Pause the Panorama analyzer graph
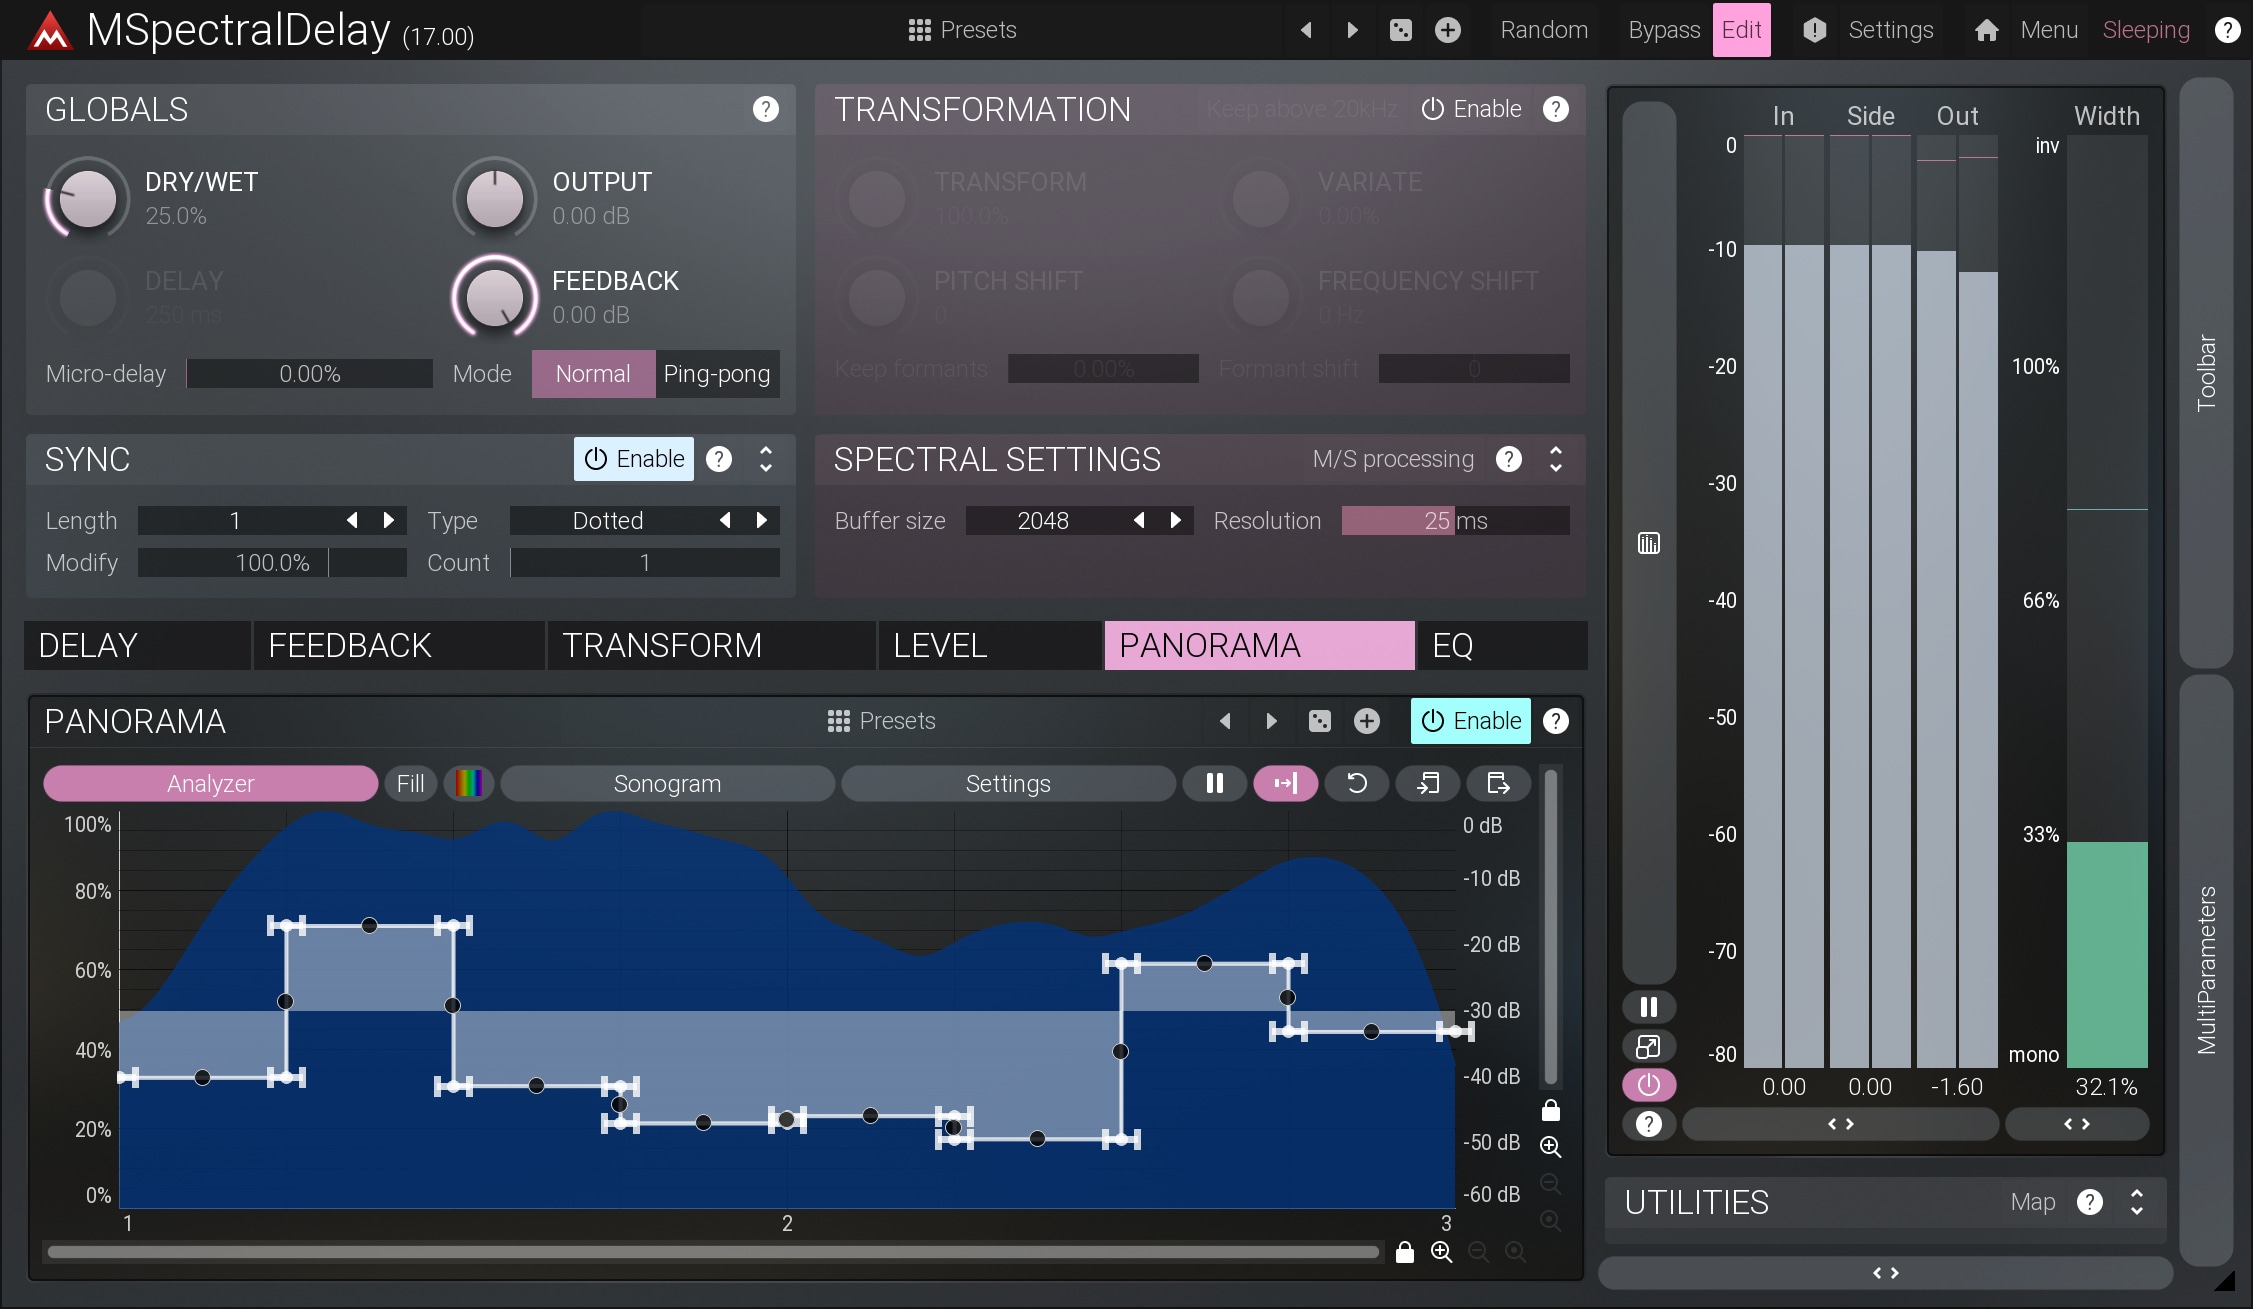The height and width of the screenshot is (1309, 2253). pos(1214,783)
